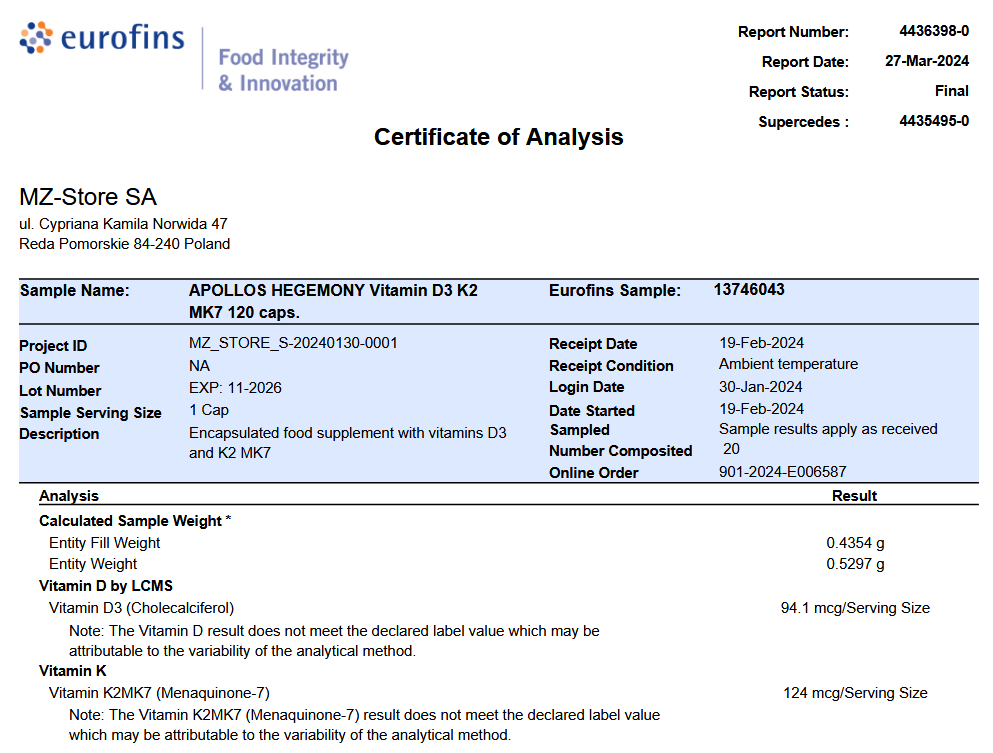The width and height of the screenshot is (993, 753).
Task: Click the "Sample Name:" label
Action: pyautogui.click(x=75, y=291)
